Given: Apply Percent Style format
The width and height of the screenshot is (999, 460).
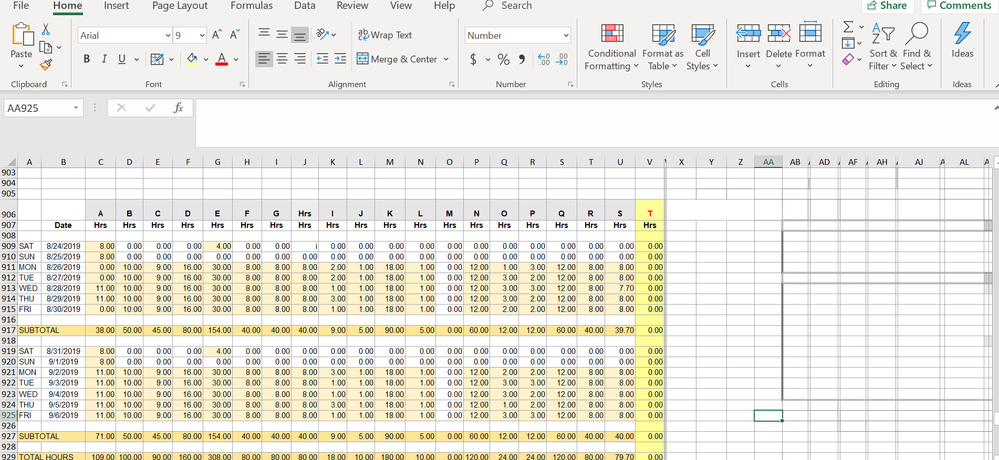Looking at the screenshot, I should click(503, 60).
